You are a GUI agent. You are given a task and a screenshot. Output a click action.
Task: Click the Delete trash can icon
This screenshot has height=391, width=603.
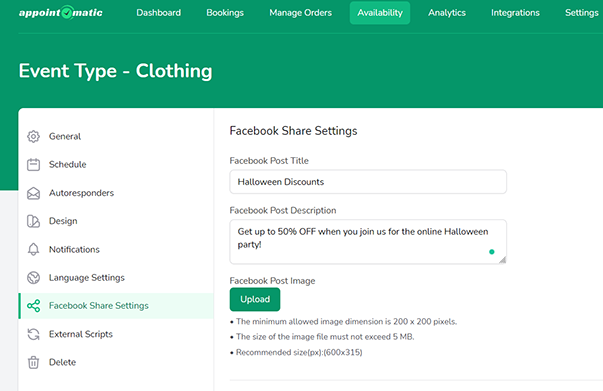coord(33,362)
